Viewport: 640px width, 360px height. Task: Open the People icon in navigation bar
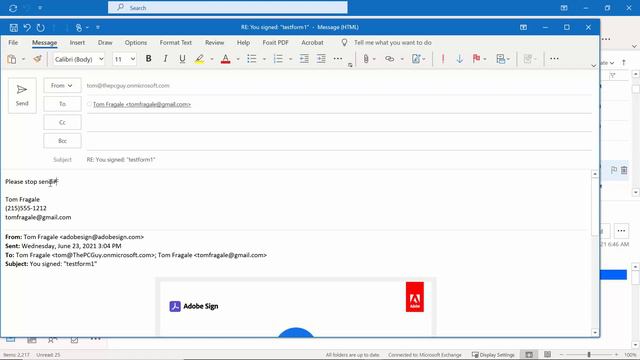[52, 340]
